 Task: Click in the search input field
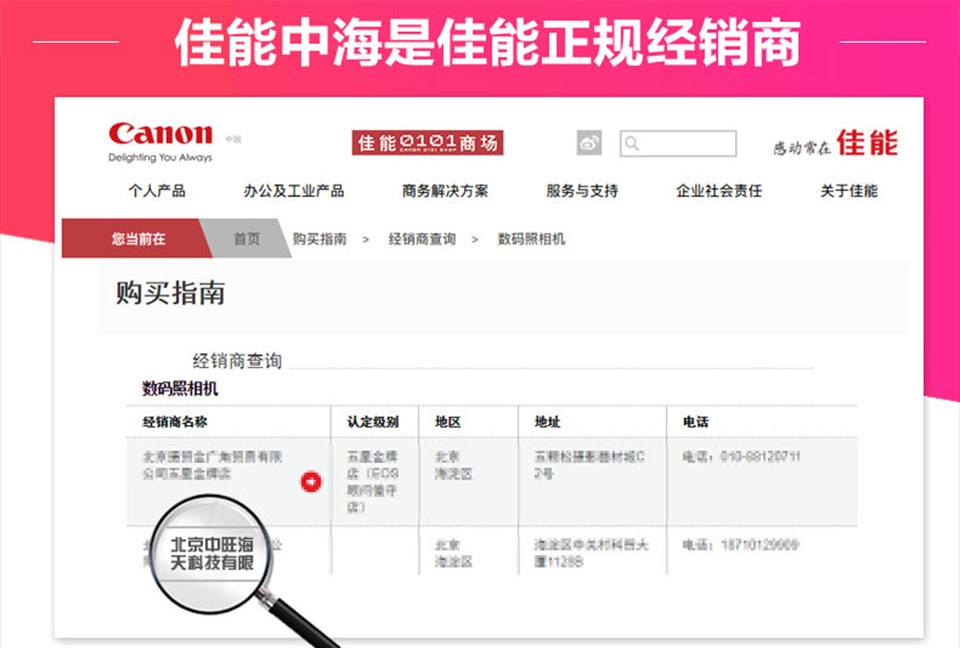(678, 143)
